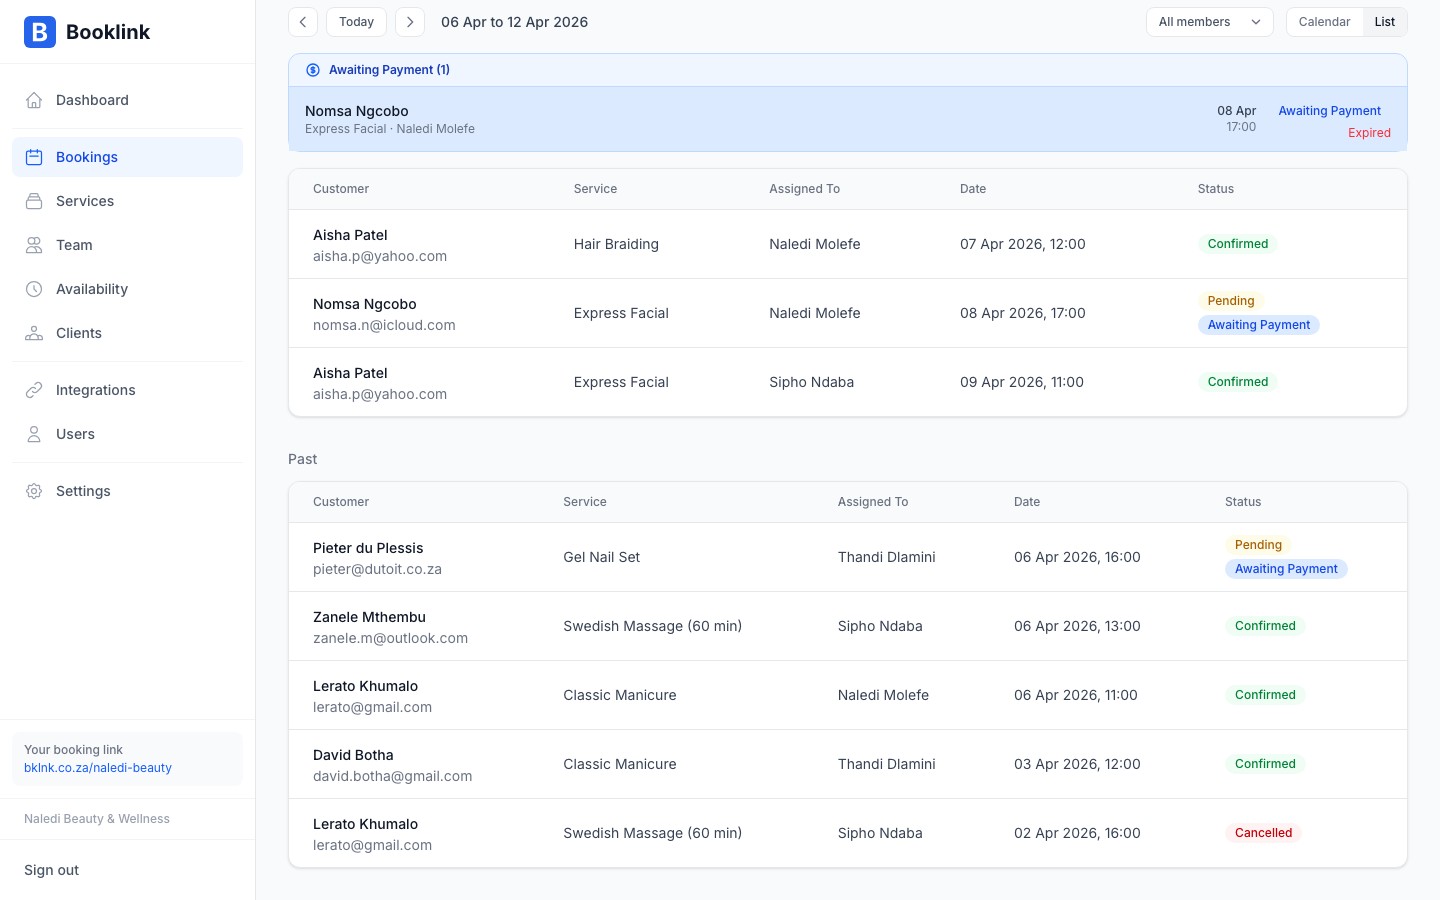Open the Settings gear
1440x900 pixels.
[x=34, y=491]
